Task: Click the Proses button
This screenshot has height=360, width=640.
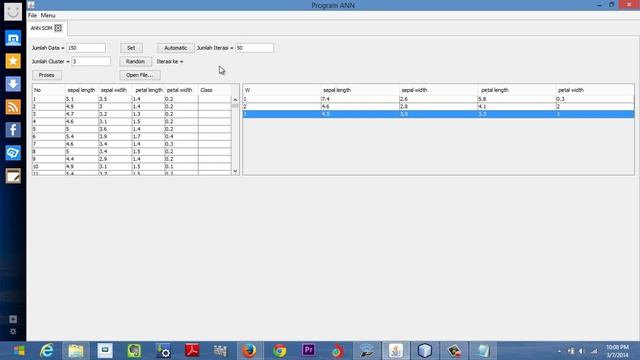Action: (47, 75)
